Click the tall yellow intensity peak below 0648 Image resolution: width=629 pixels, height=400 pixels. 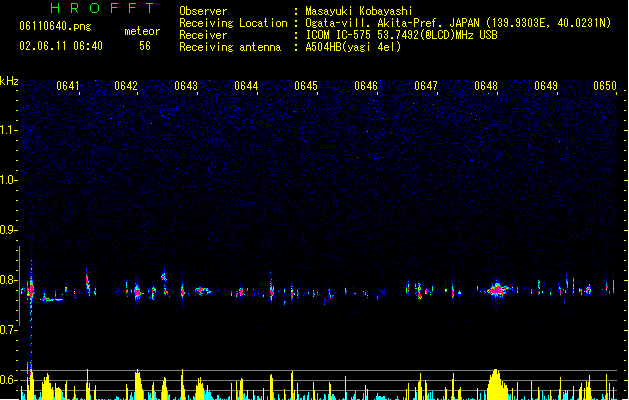[x=497, y=384]
